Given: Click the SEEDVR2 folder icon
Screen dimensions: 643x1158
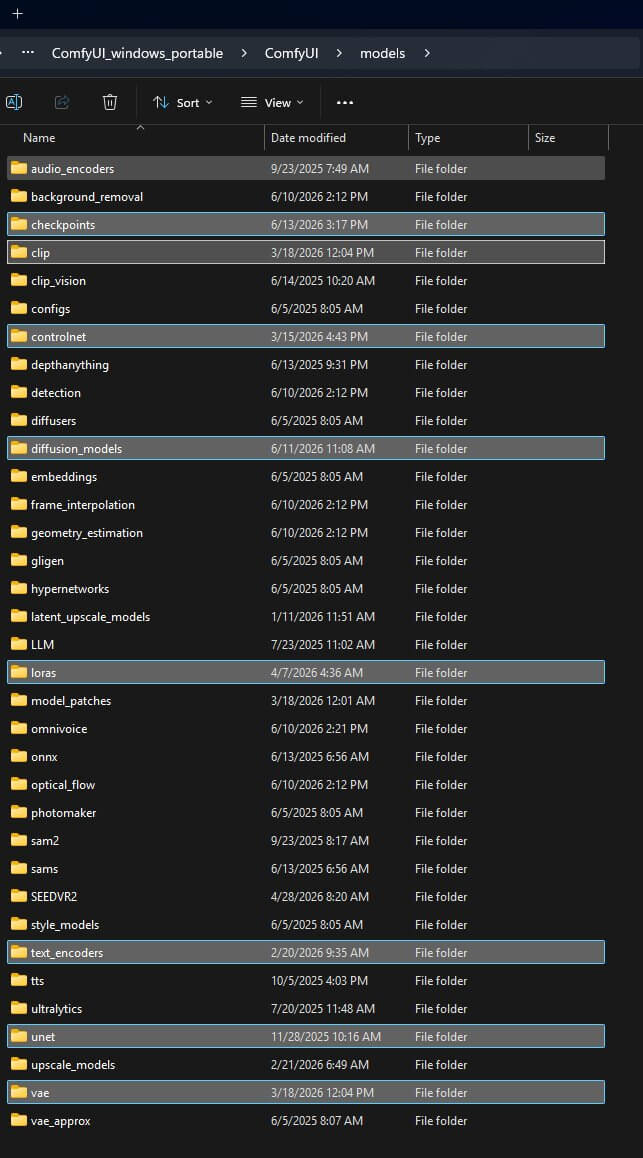Looking at the screenshot, I should [19, 897].
